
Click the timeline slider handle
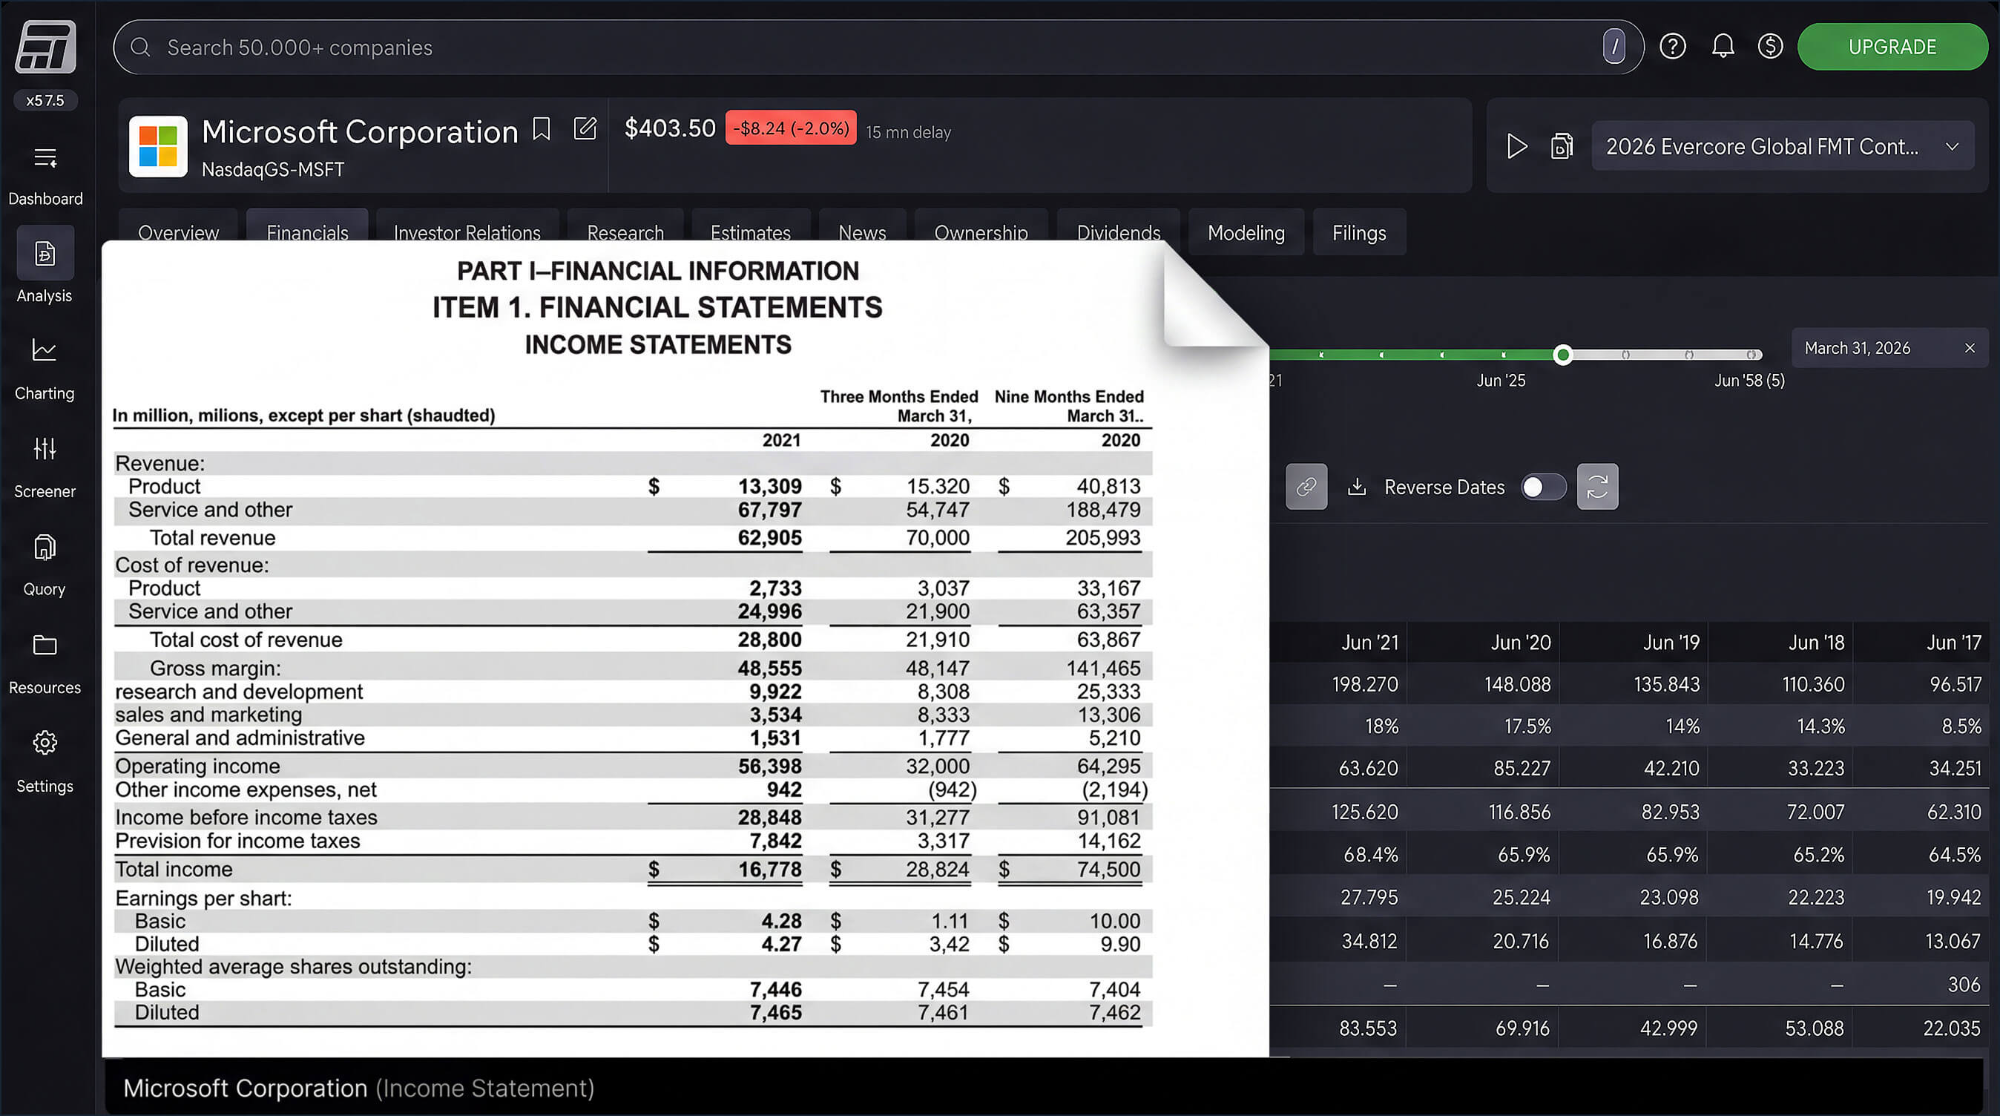click(1562, 355)
